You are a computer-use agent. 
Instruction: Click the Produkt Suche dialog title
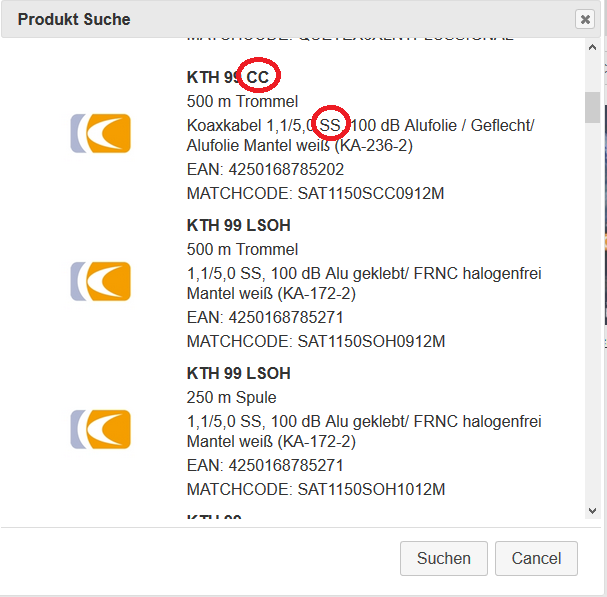[x=74, y=19]
